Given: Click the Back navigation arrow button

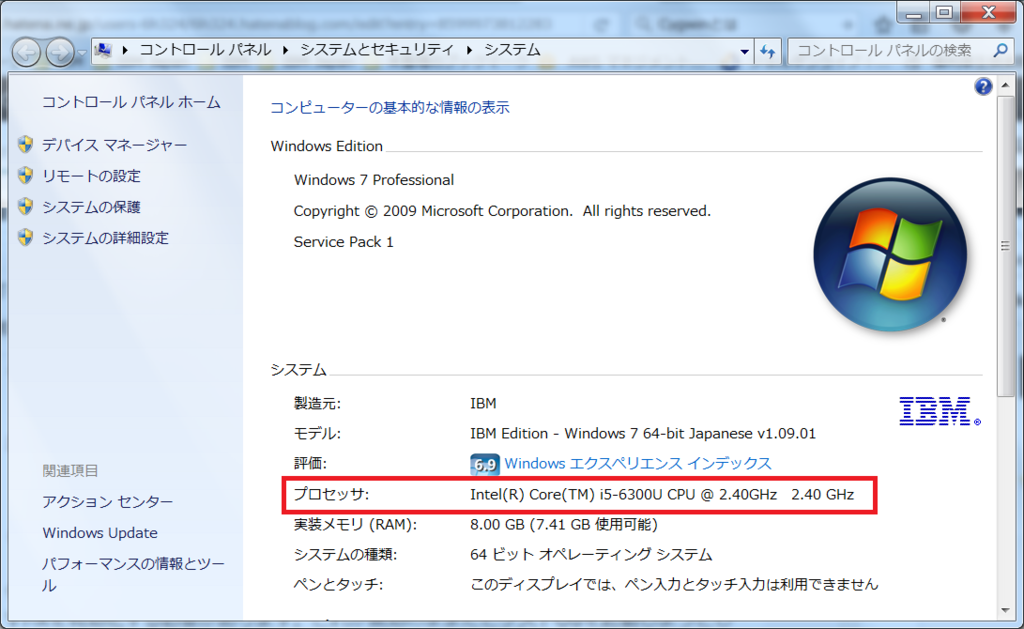Looking at the screenshot, I should click(27, 52).
